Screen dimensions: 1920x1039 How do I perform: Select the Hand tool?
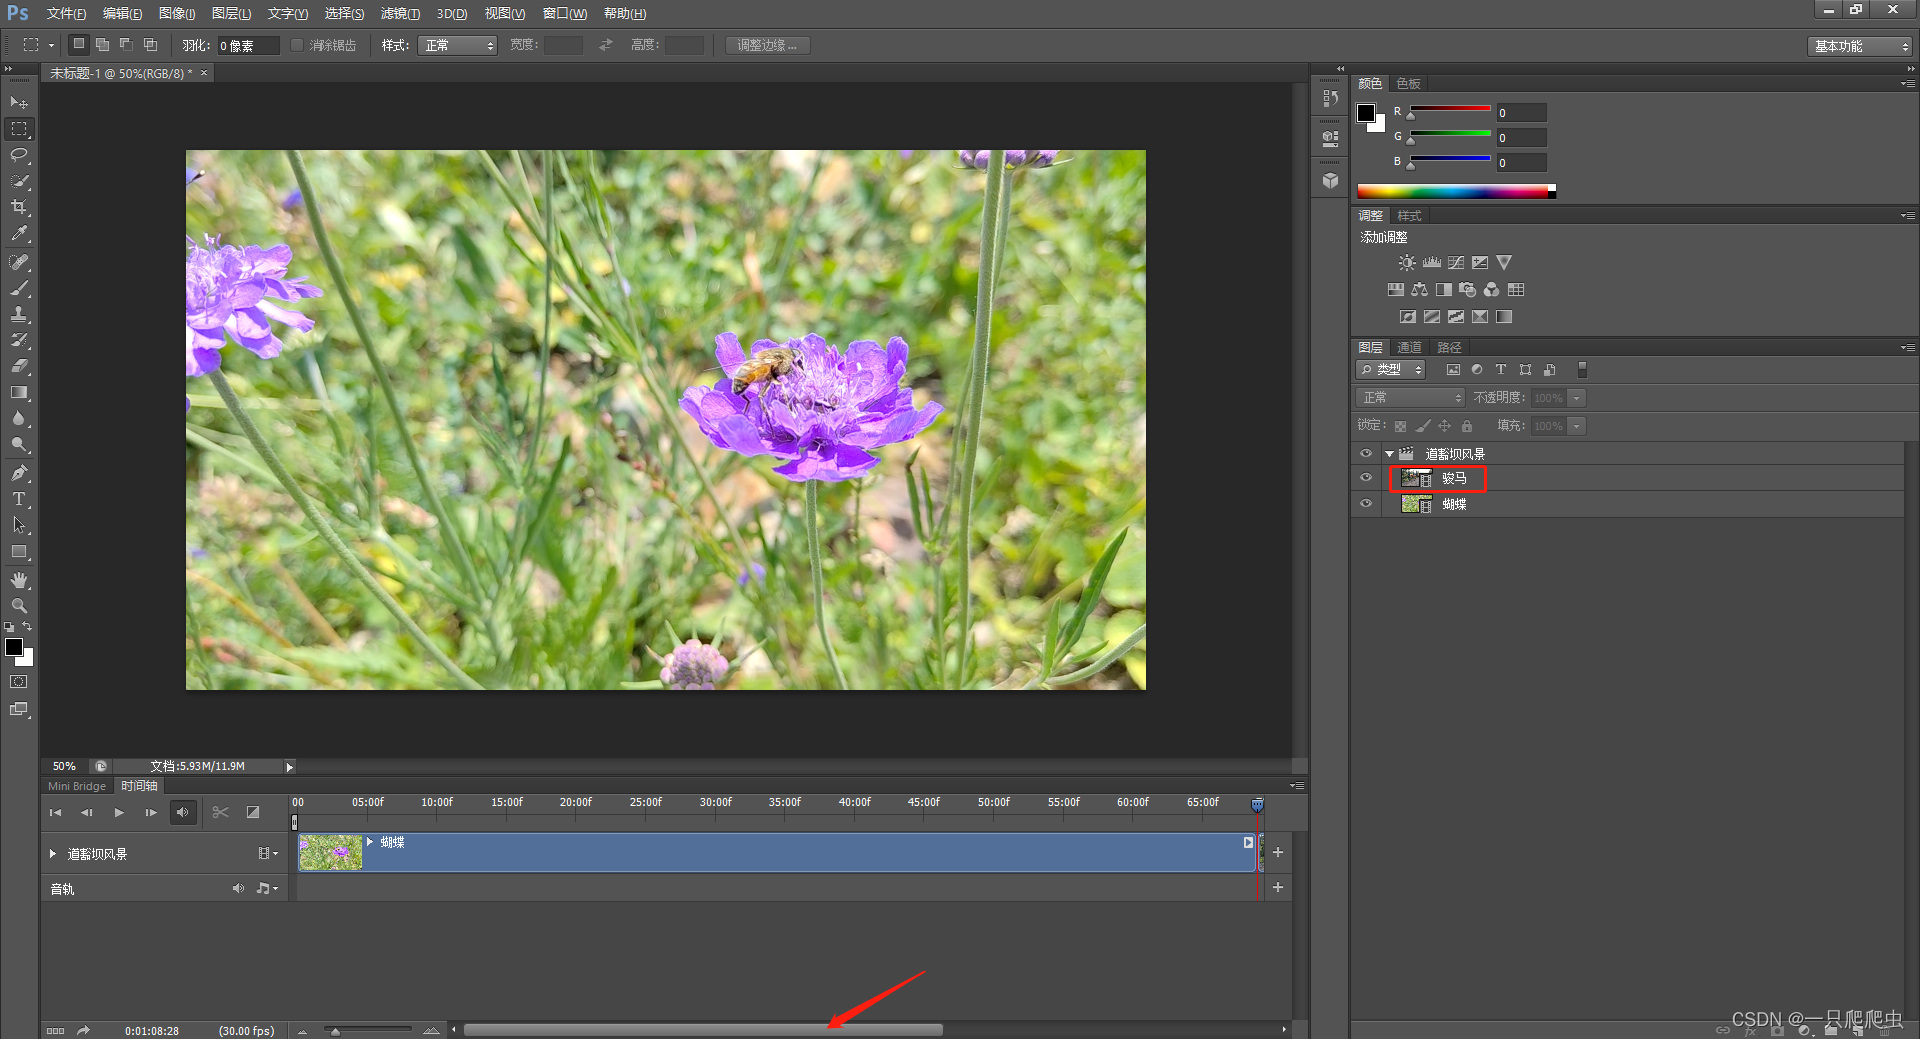(x=19, y=580)
